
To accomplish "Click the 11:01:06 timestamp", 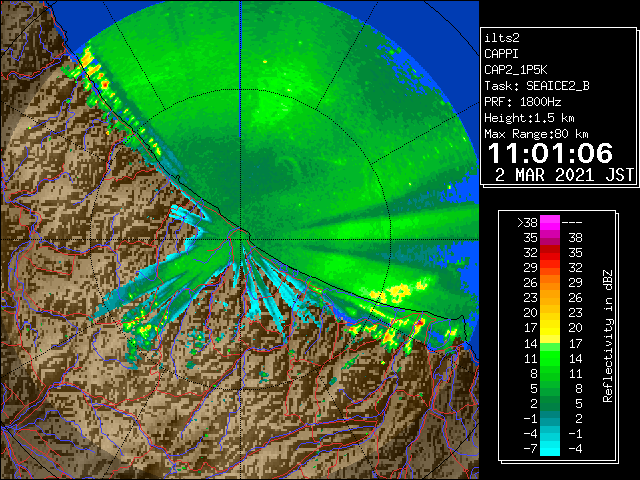I will tap(550, 153).
